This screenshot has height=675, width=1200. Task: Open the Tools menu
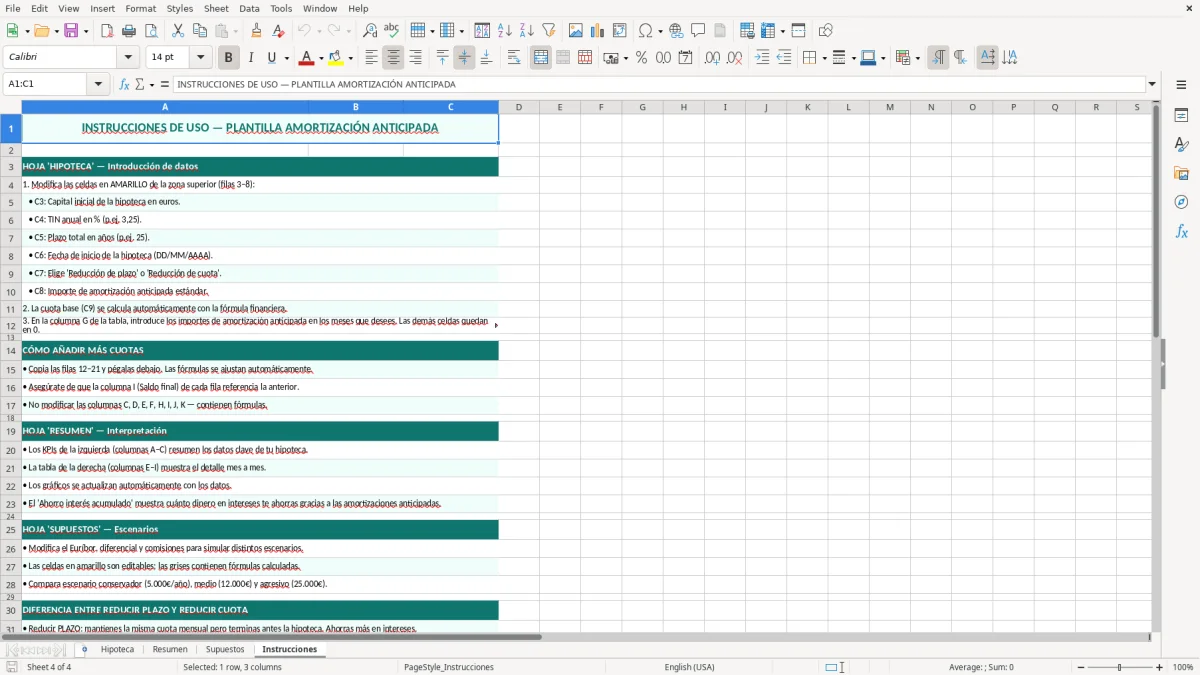[281, 8]
